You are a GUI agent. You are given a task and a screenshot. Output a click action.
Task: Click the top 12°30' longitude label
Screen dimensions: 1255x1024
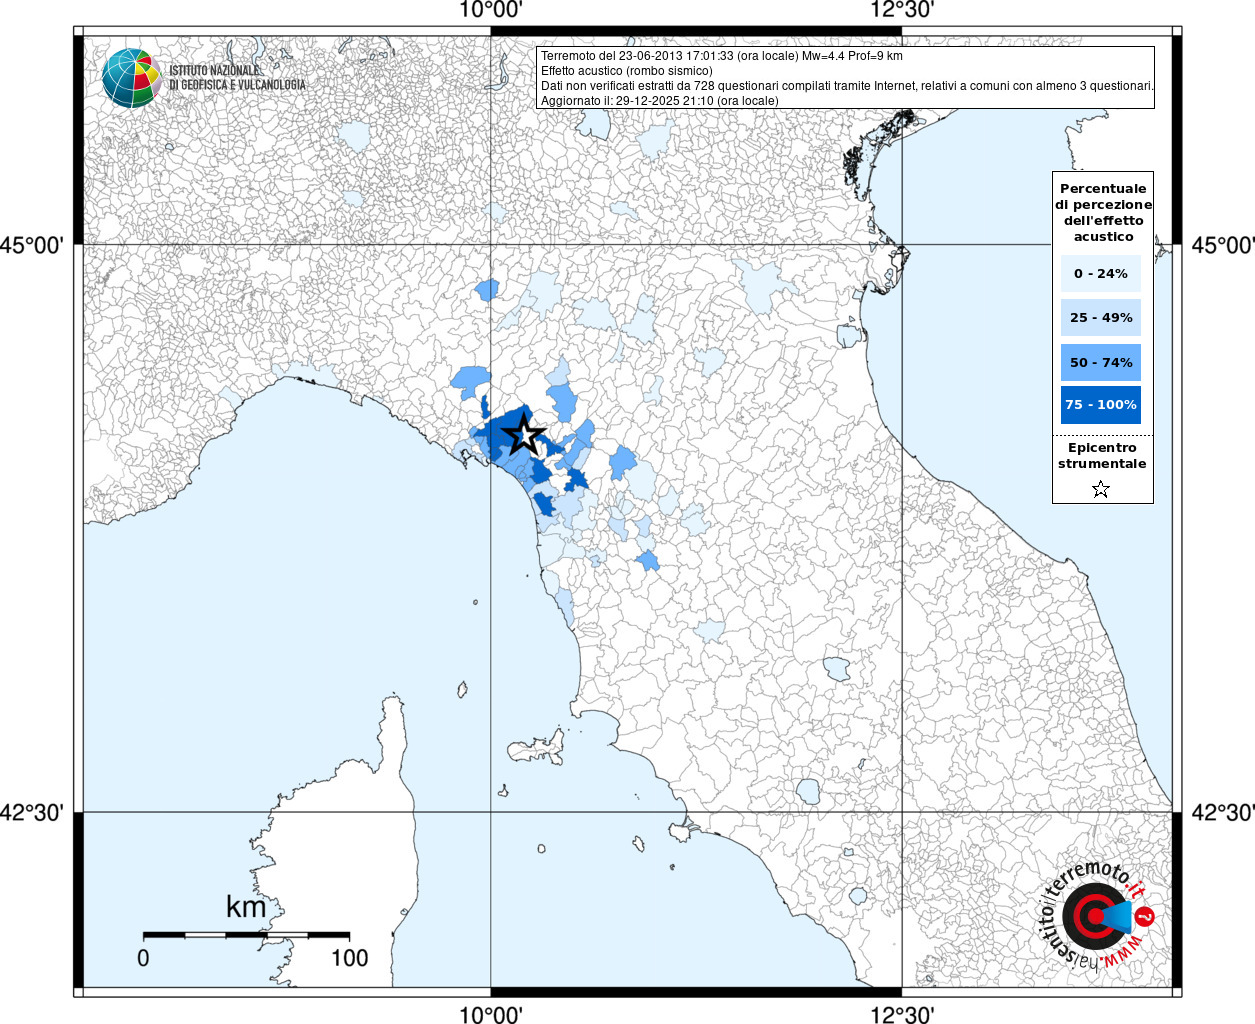903,10
